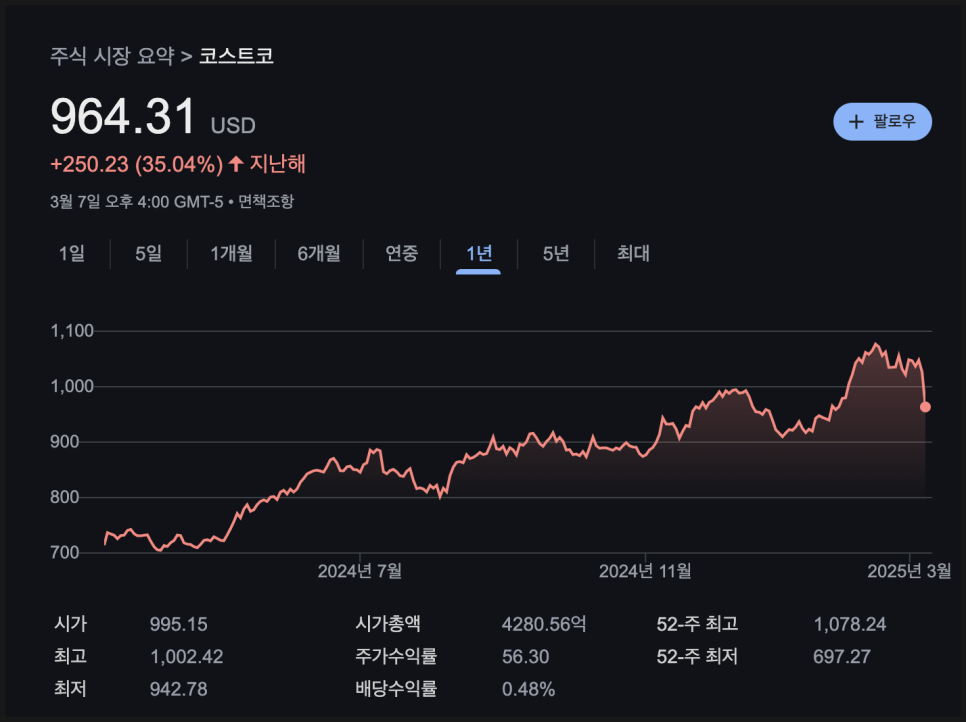Click the 900 y-axis label
The height and width of the screenshot is (722, 966).
[65, 442]
